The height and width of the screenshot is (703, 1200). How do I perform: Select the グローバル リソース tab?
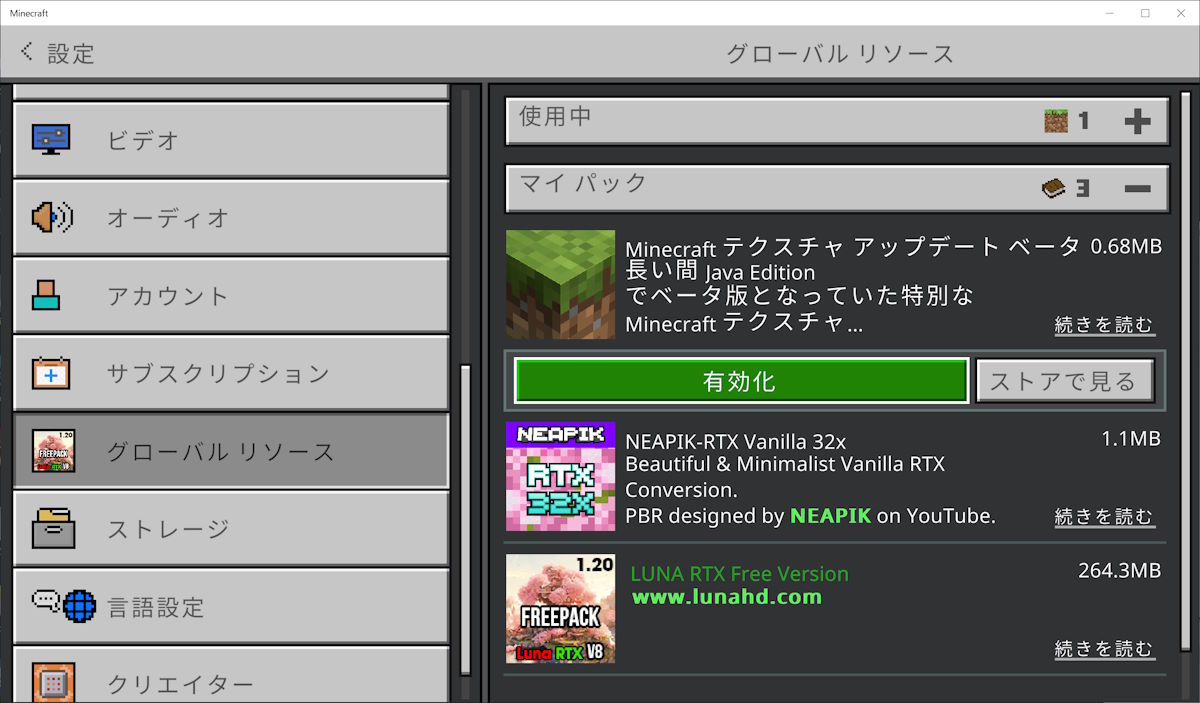click(231, 452)
